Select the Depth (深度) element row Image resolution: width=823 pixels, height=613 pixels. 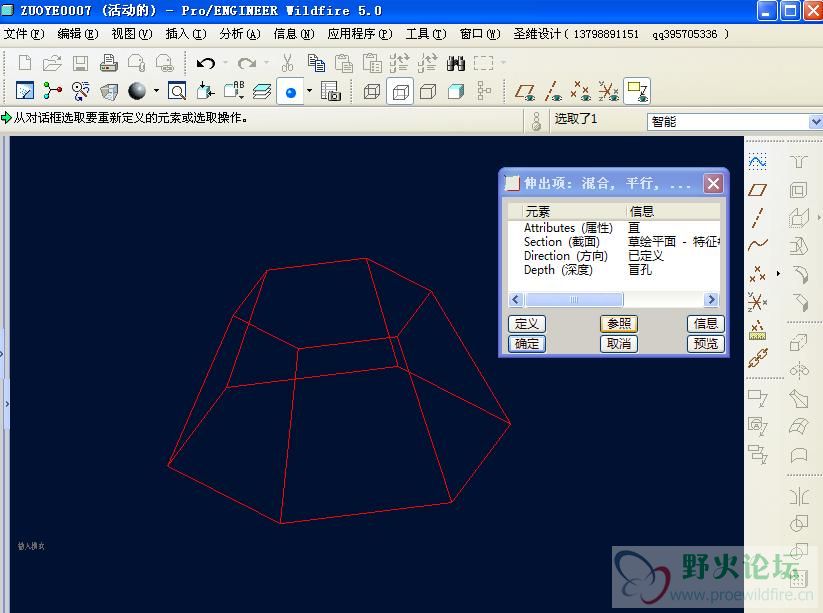(x=614, y=270)
